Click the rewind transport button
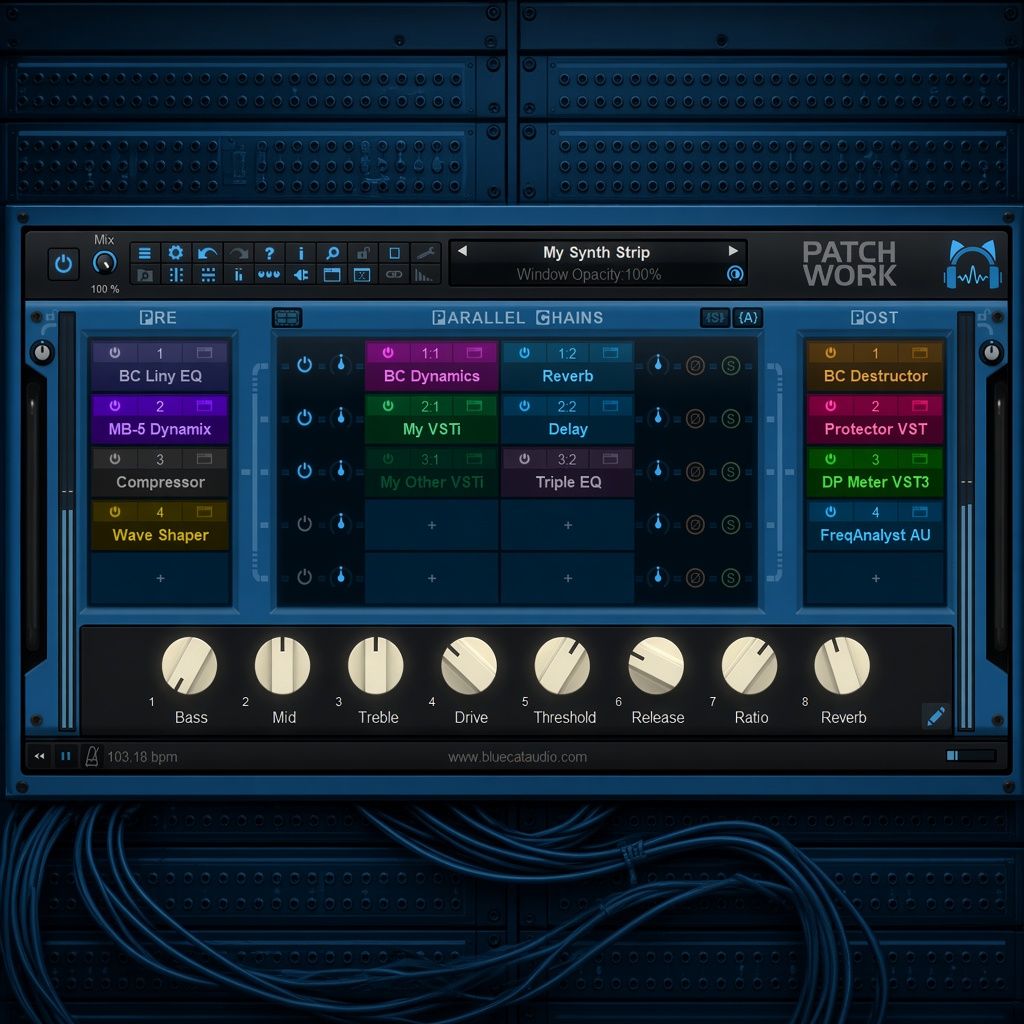Screen dimensions: 1024x1024 [39, 756]
